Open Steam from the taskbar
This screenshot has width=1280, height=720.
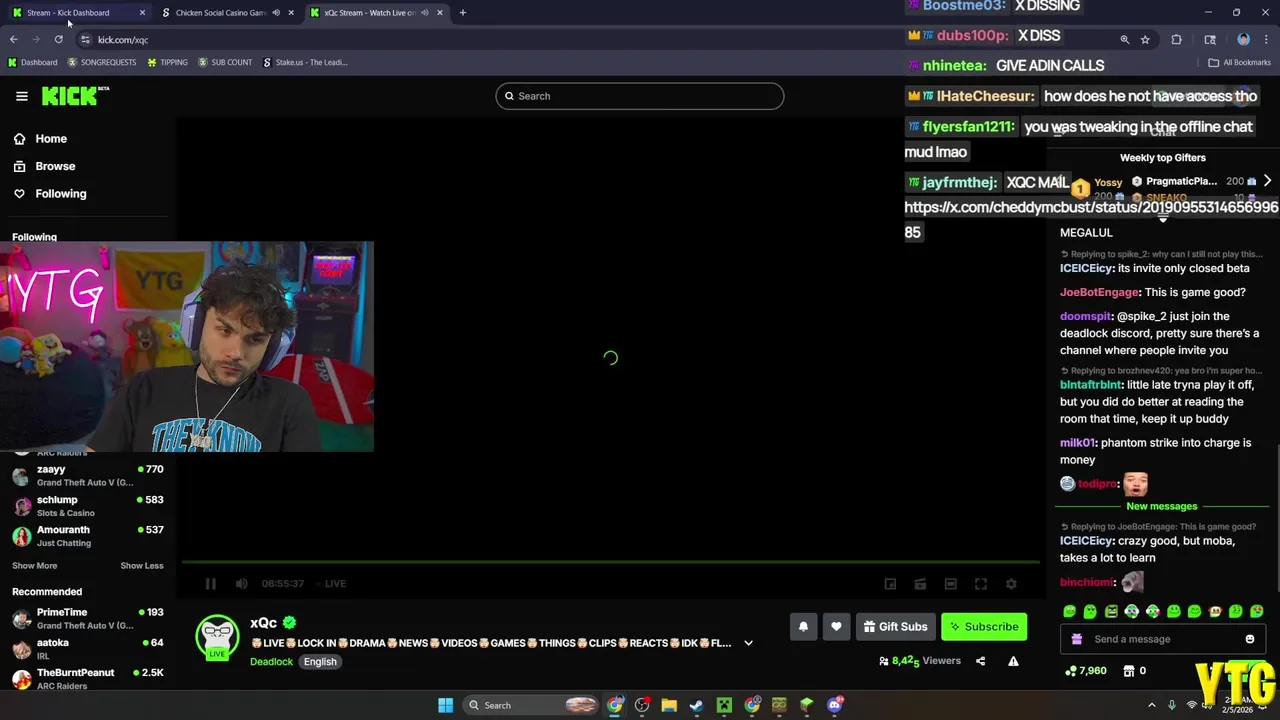[697, 705]
